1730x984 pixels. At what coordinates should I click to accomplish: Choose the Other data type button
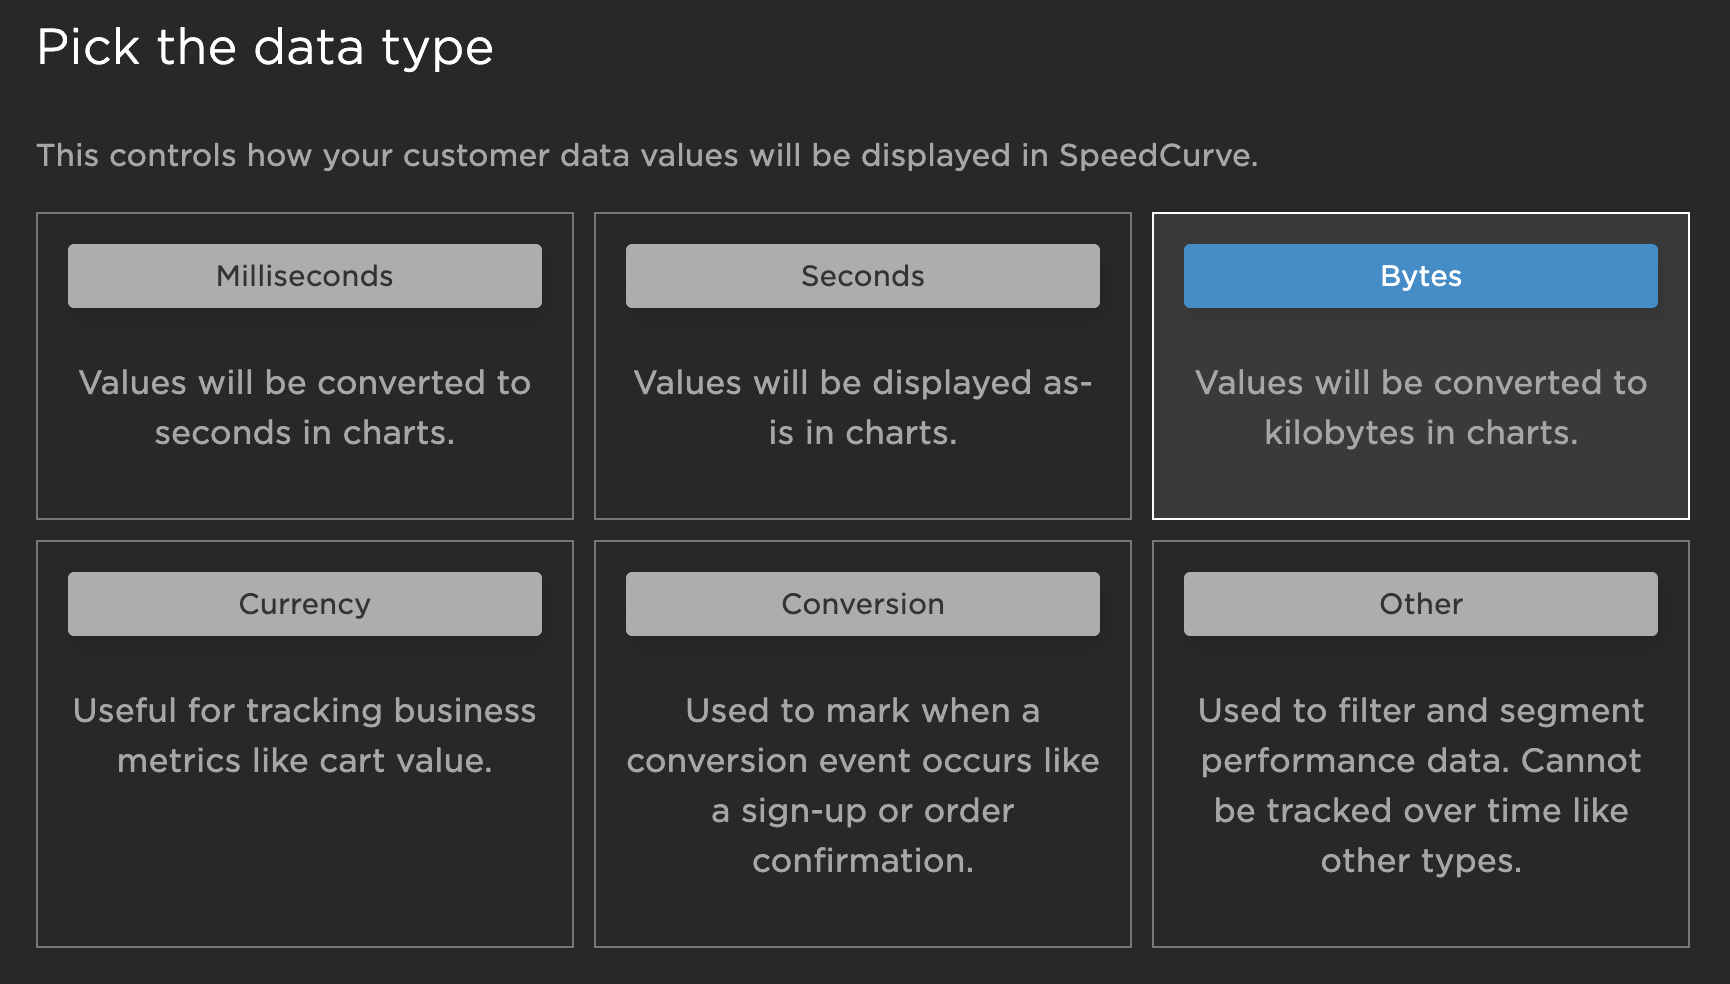click(1420, 604)
